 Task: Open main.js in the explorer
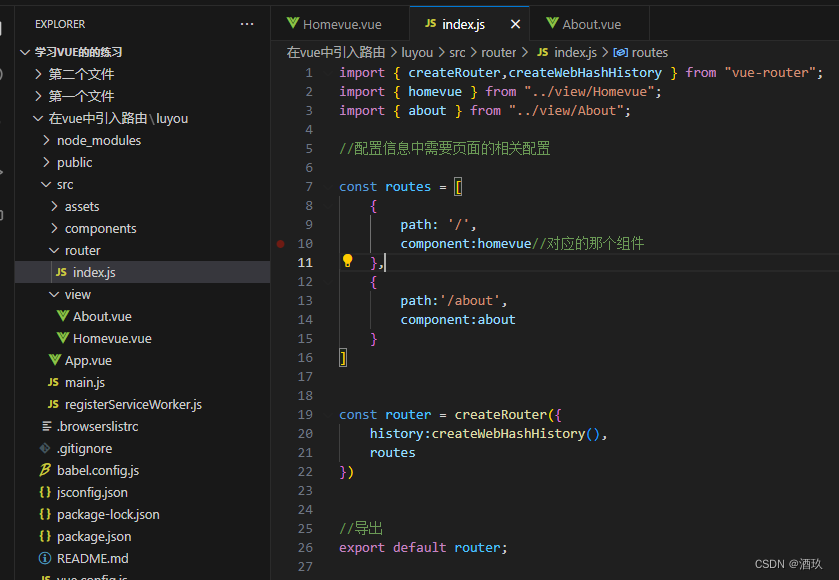[142, 382]
